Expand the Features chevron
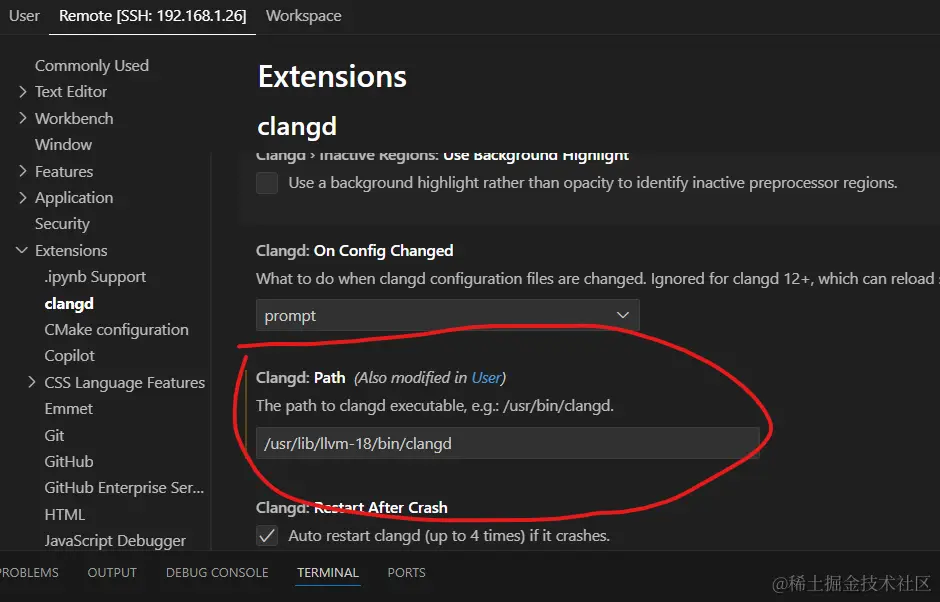This screenshot has height=602, width=940. 23,171
